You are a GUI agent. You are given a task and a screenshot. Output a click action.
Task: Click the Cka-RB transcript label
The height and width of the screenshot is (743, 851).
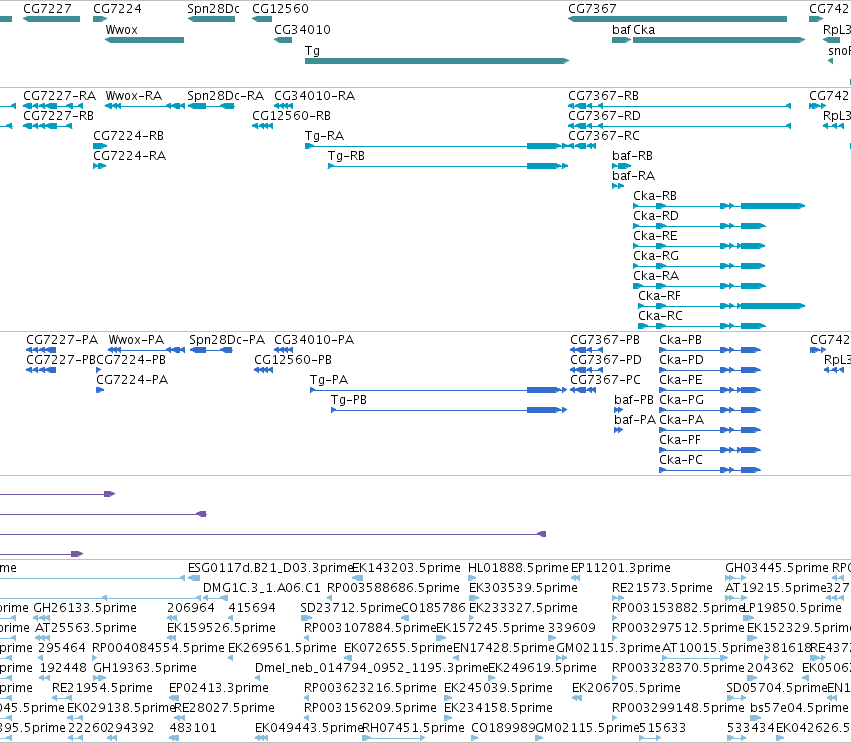click(655, 196)
